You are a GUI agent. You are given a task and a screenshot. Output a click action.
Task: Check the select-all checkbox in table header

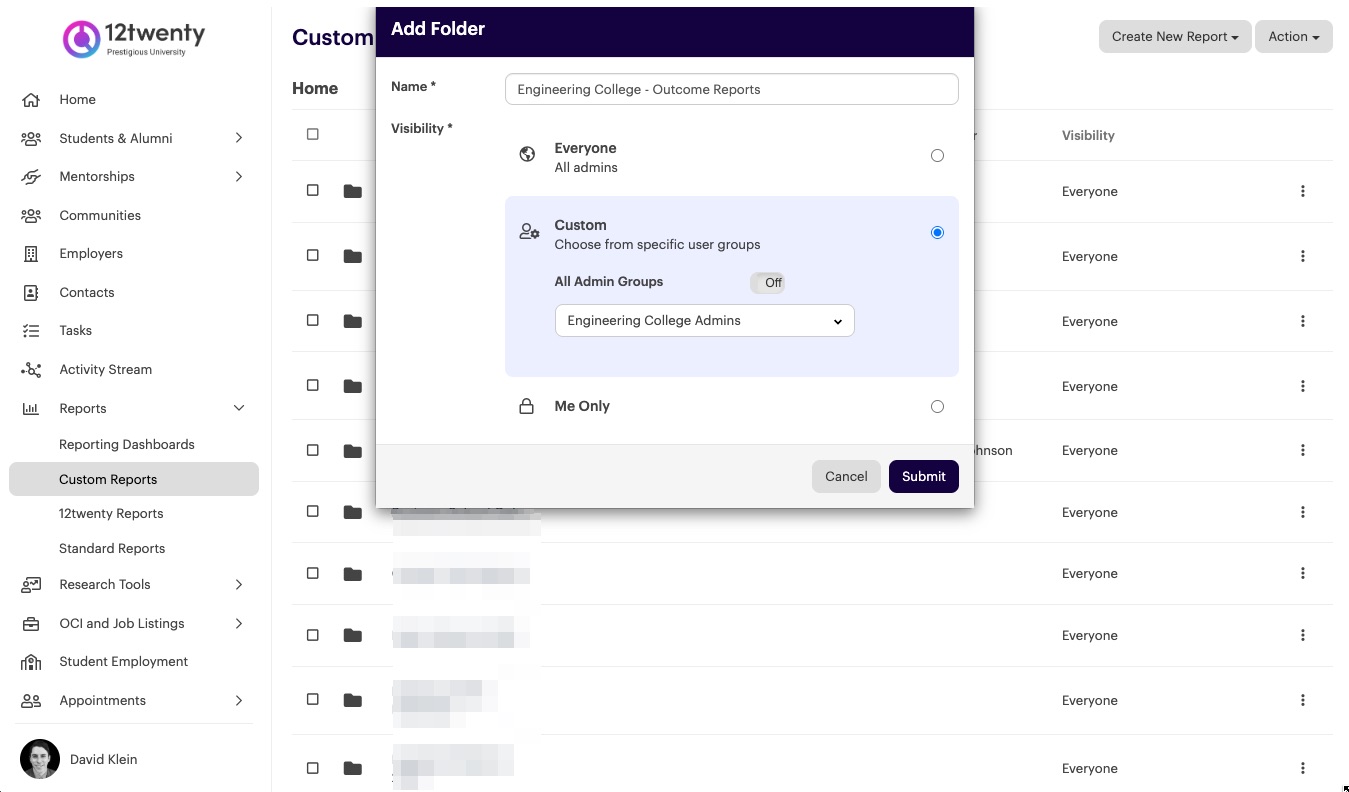[313, 134]
